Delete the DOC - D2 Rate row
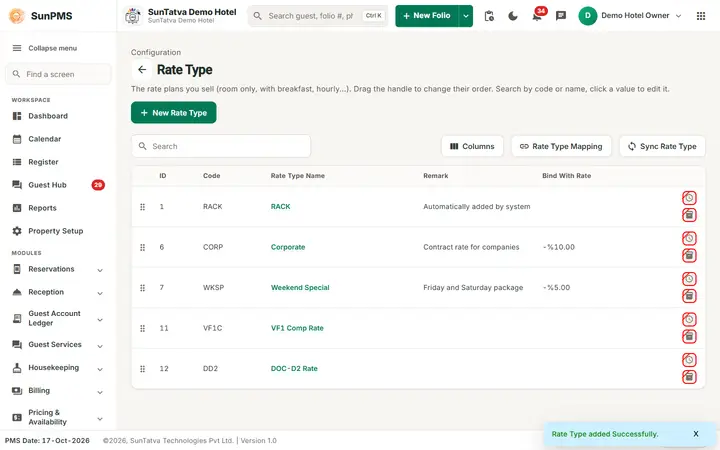The image size is (720, 450). (689, 377)
